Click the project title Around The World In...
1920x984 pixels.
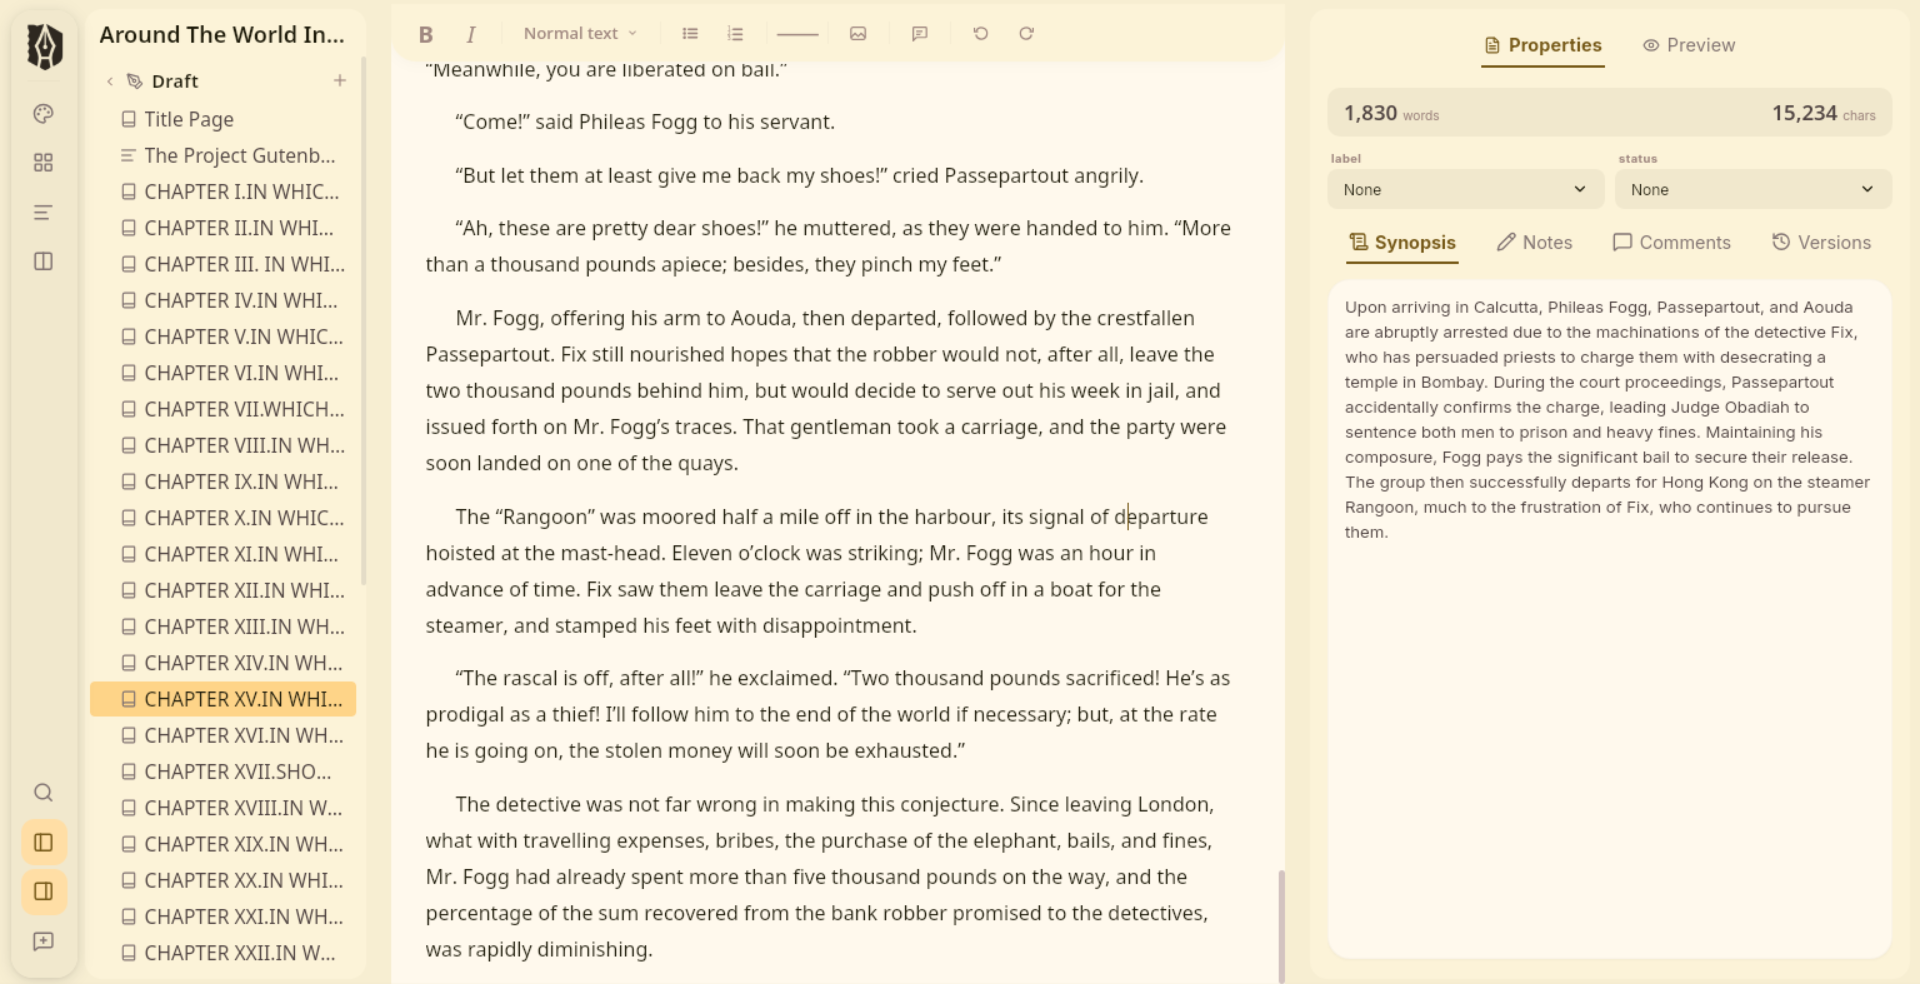222,35
